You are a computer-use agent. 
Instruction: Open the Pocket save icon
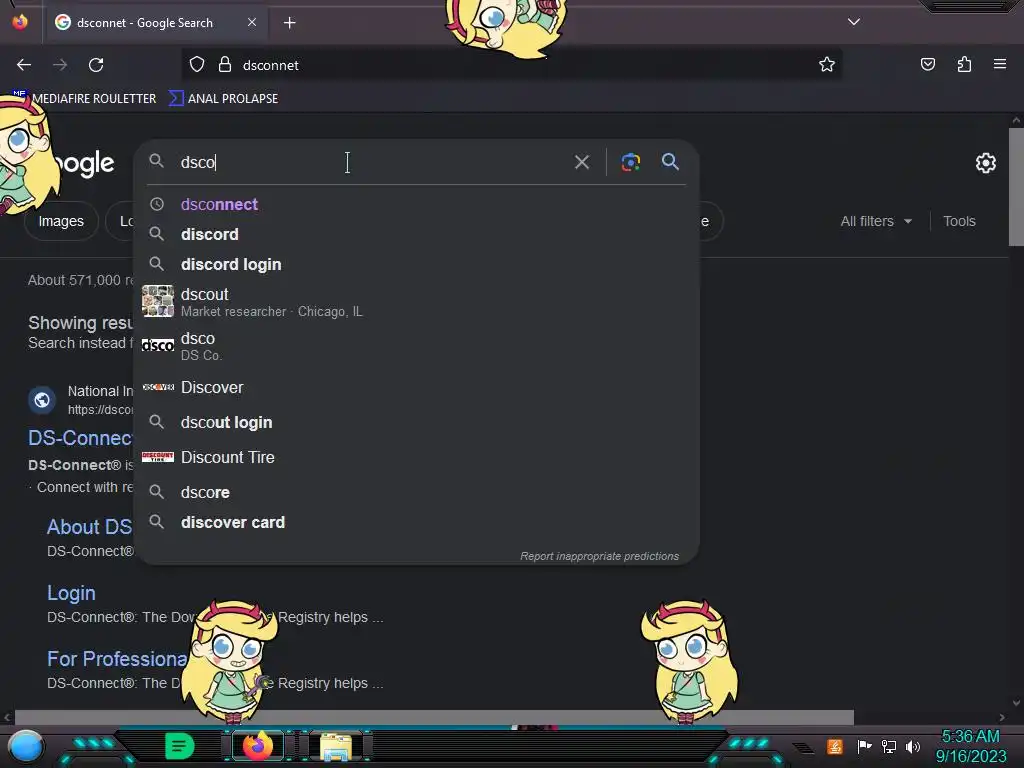(x=927, y=64)
